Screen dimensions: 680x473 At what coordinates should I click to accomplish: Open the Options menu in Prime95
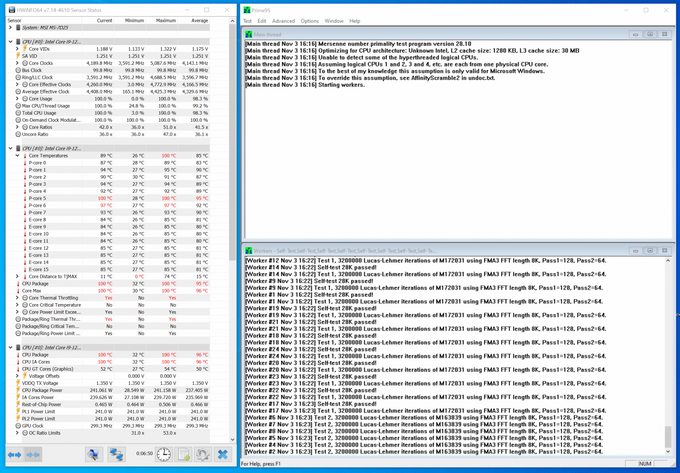310,20
